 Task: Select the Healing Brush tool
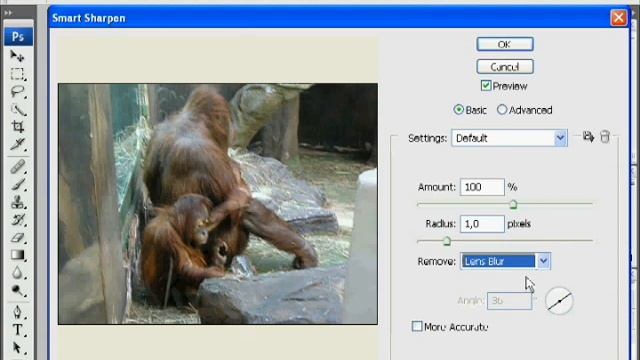click(x=17, y=167)
